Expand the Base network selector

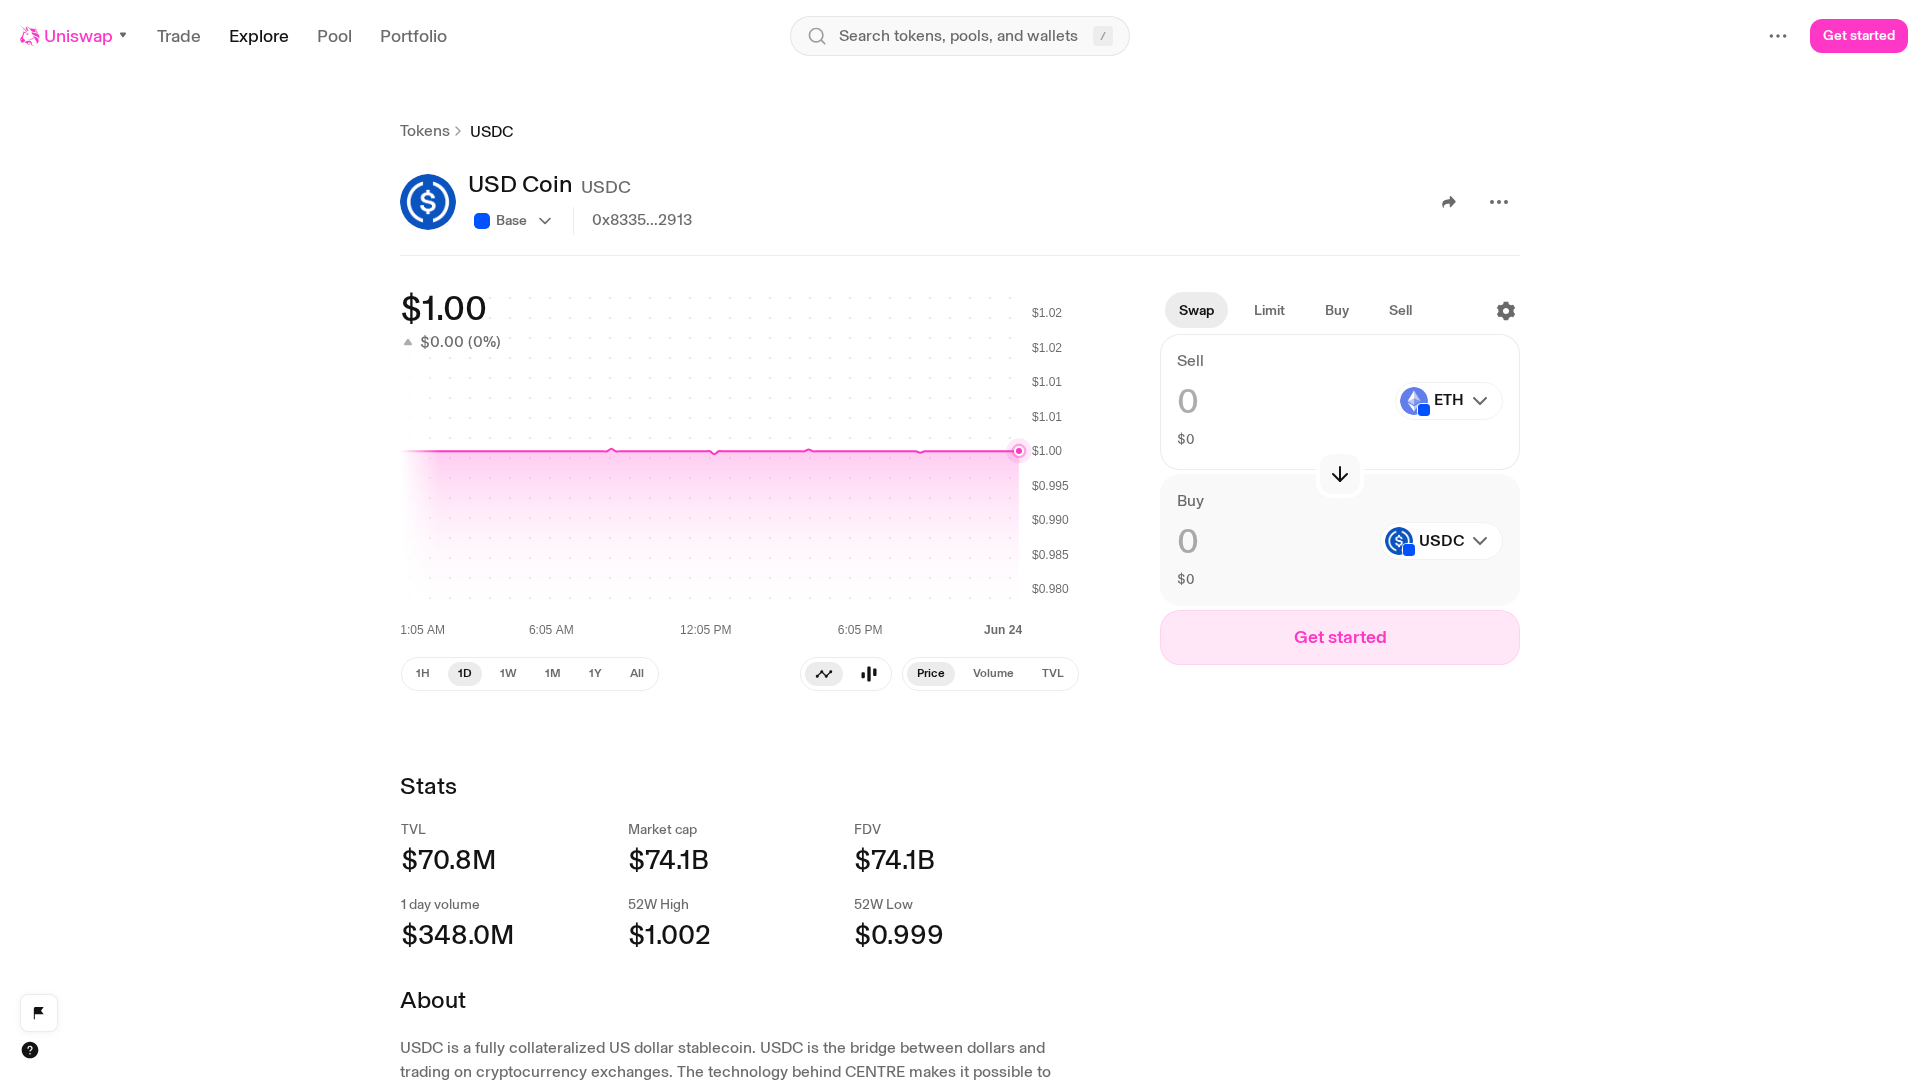click(x=513, y=221)
